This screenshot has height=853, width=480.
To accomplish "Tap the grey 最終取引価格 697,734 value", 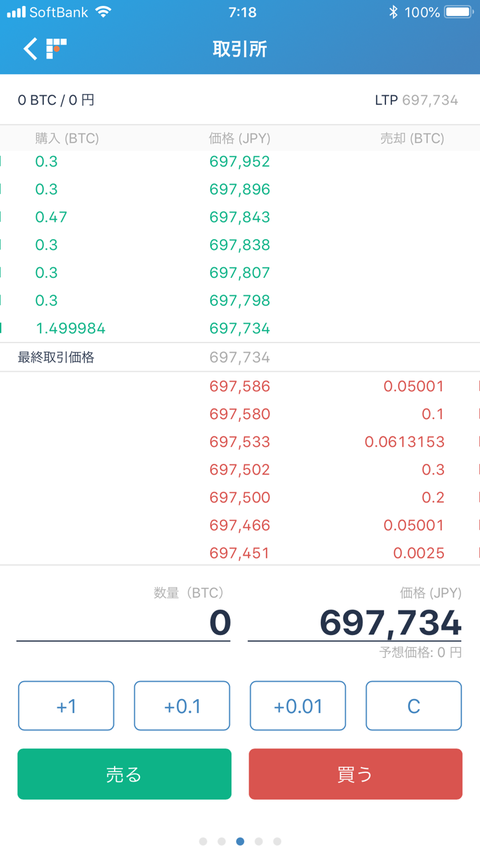I will click(x=240, y=357).
